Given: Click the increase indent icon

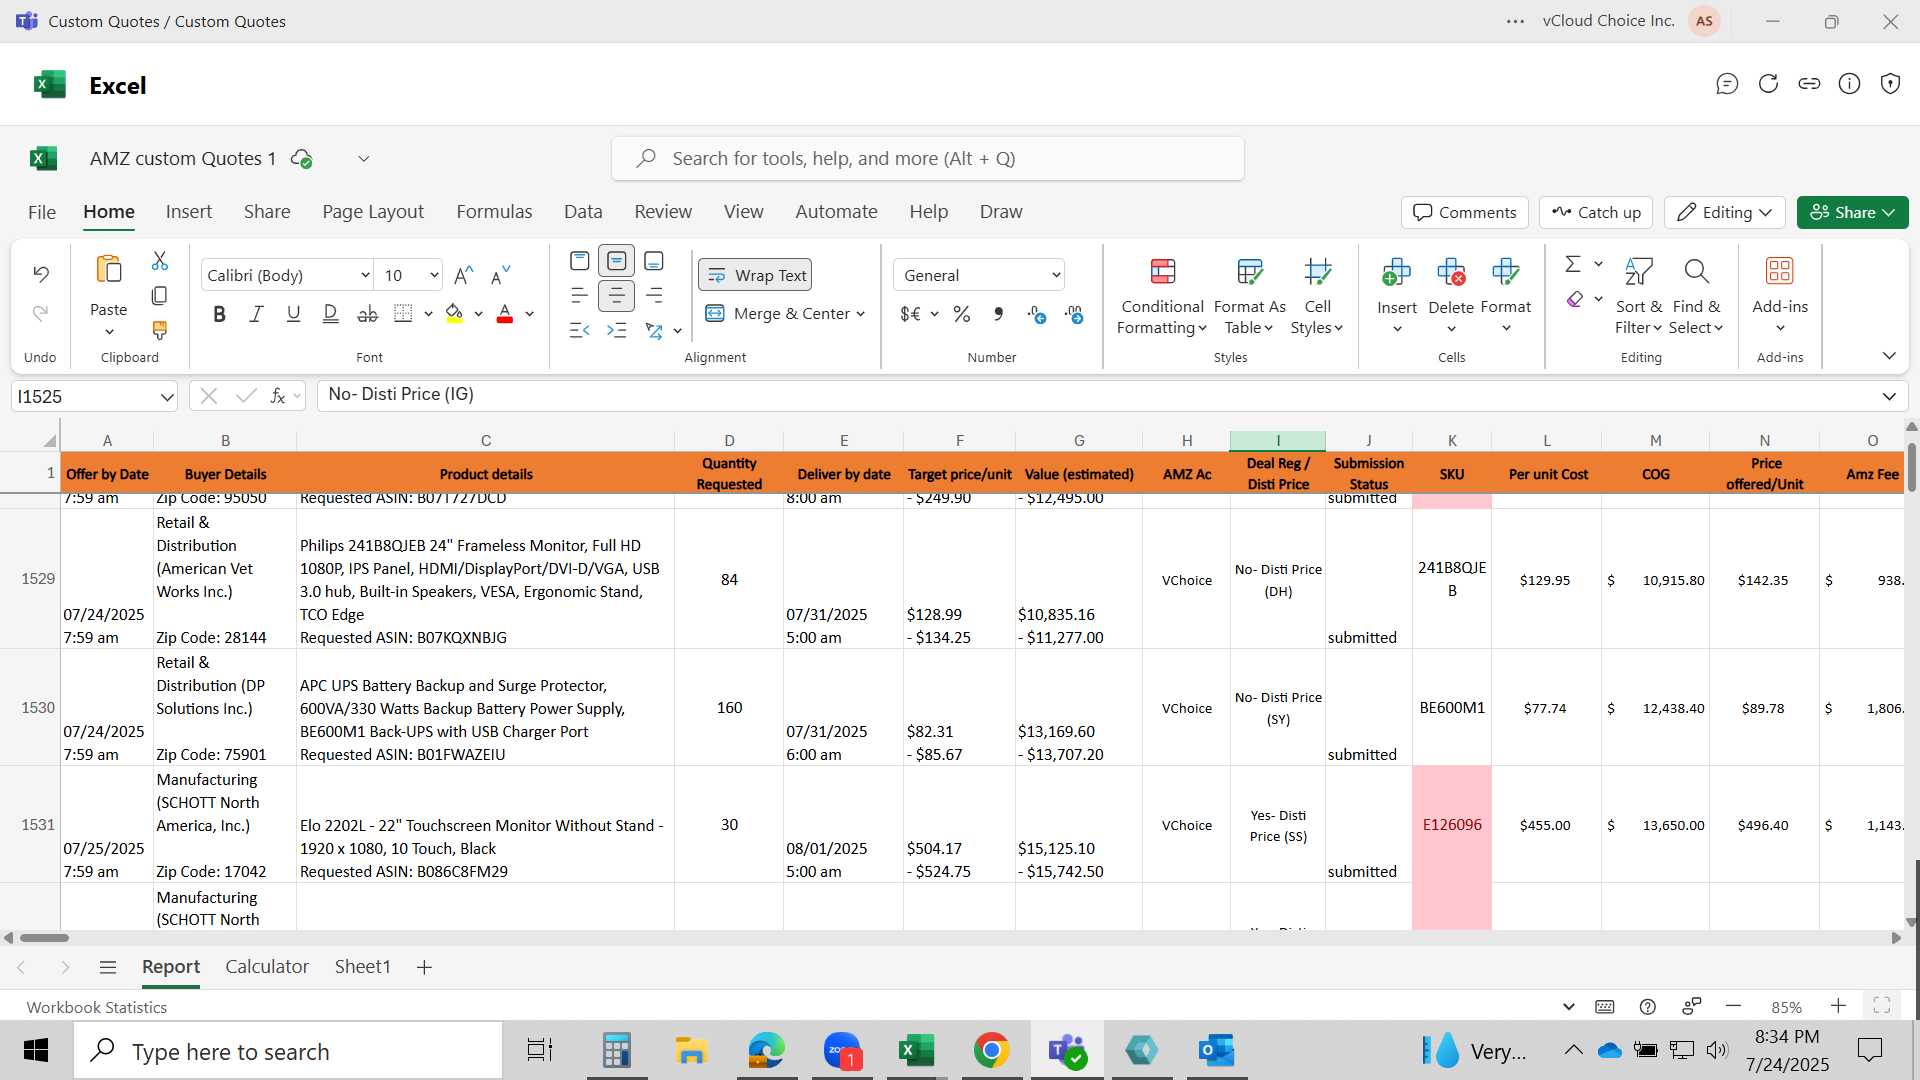Looking at the screenshot, I should (617, 330).
